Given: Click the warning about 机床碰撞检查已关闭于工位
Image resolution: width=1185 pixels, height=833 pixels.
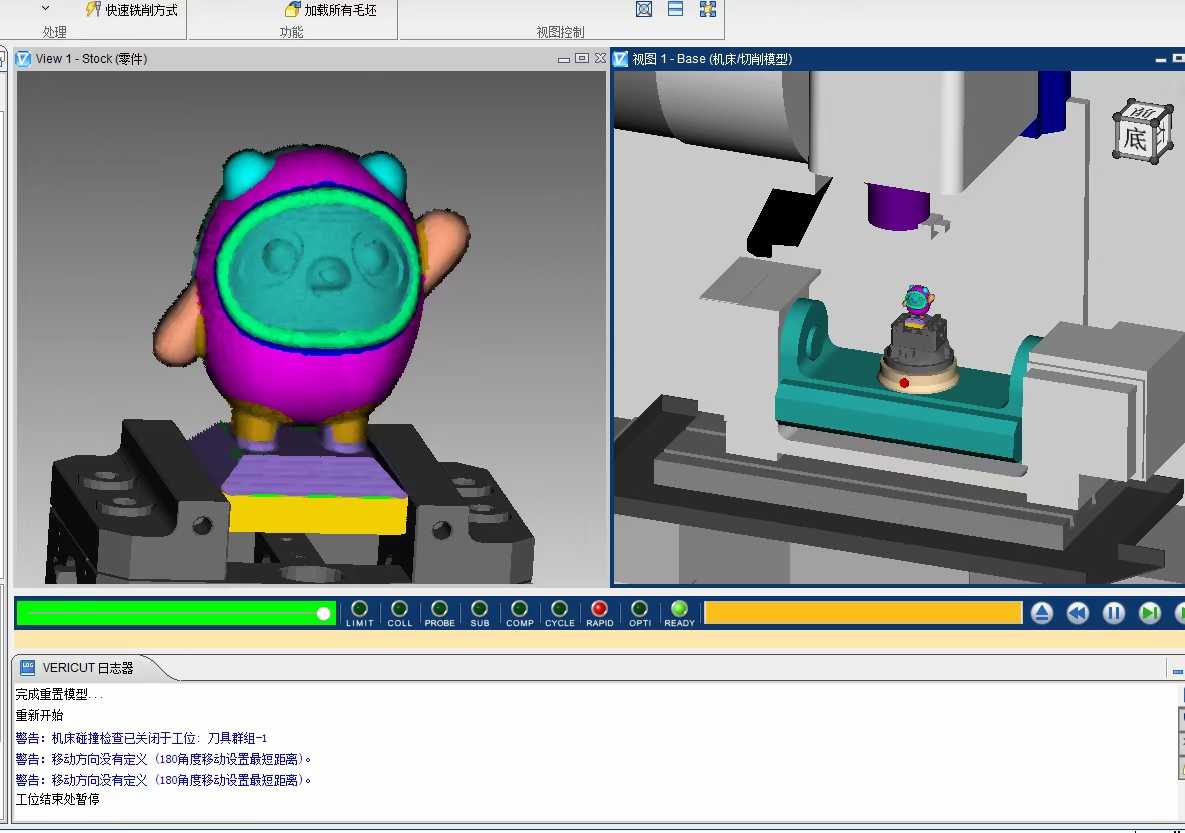Looking at the screenshot, I should coord(141,738).
